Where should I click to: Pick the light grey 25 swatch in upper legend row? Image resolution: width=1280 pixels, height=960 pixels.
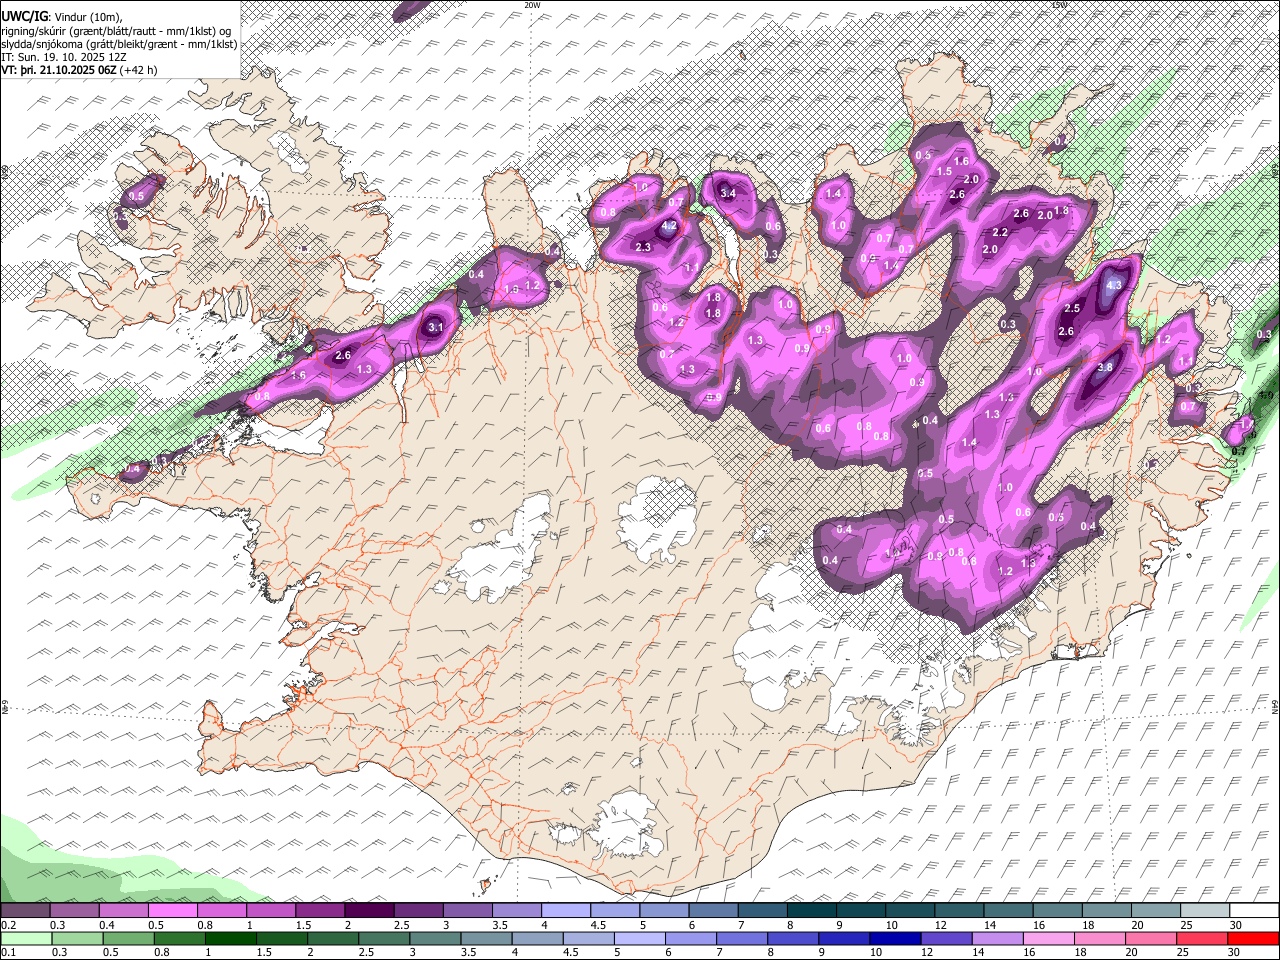tap(1204, 911)
